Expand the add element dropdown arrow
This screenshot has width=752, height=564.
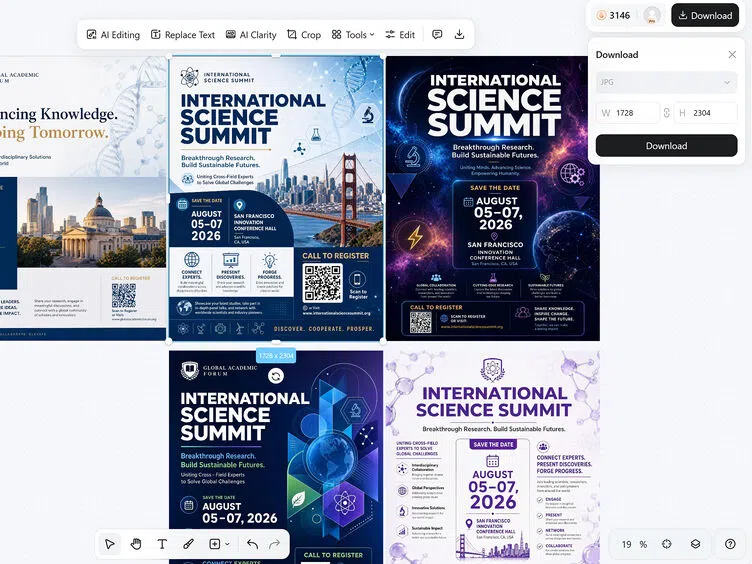(x=227, y=544)
